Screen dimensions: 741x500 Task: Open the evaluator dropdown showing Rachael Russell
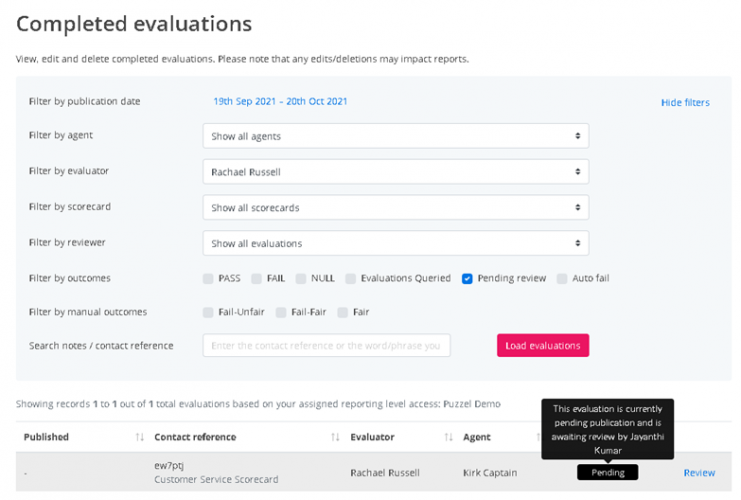[395, 172]
